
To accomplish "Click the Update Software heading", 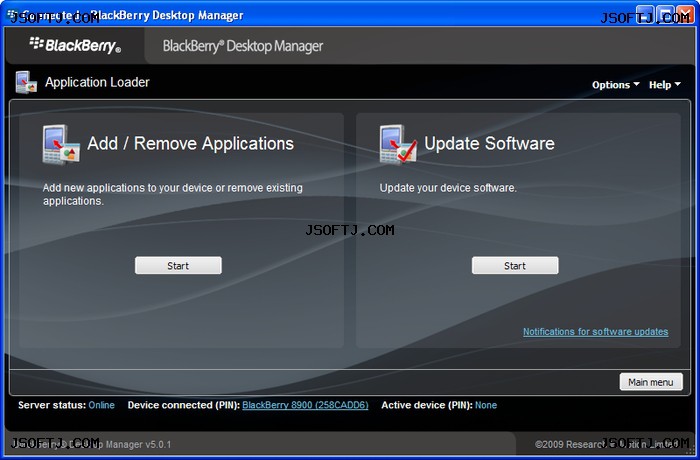I will (489, 143).
